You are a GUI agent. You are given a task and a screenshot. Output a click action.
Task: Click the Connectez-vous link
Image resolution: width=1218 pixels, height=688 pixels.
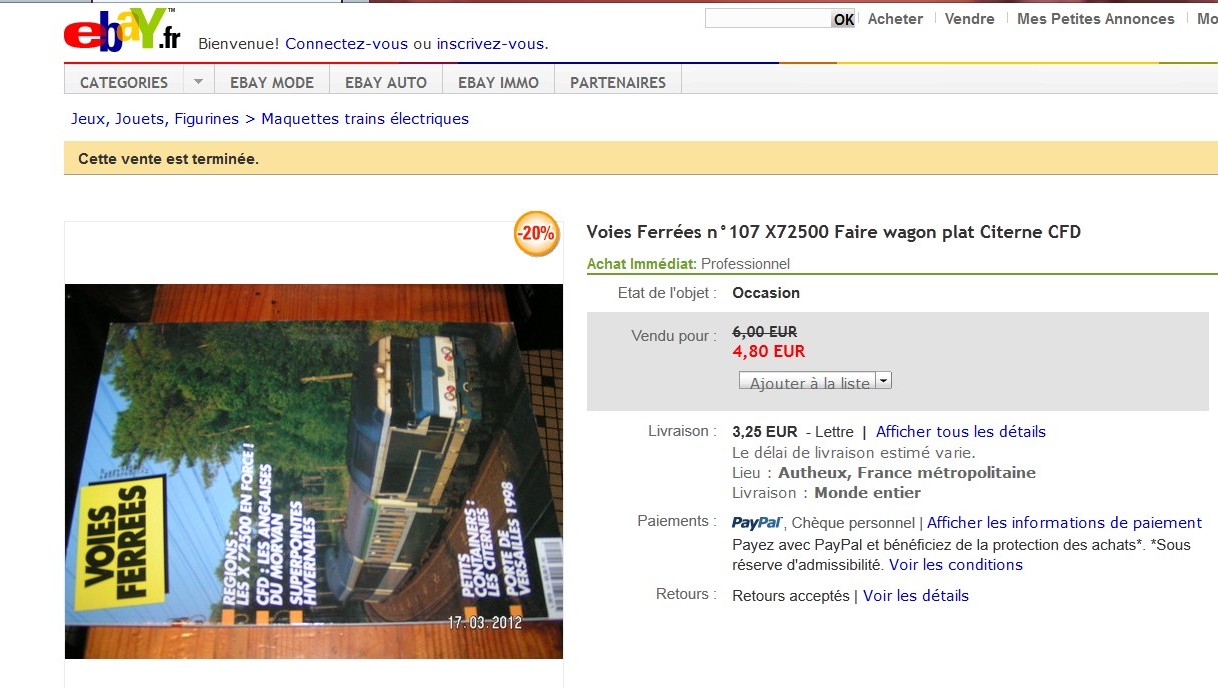pos(347,44)
